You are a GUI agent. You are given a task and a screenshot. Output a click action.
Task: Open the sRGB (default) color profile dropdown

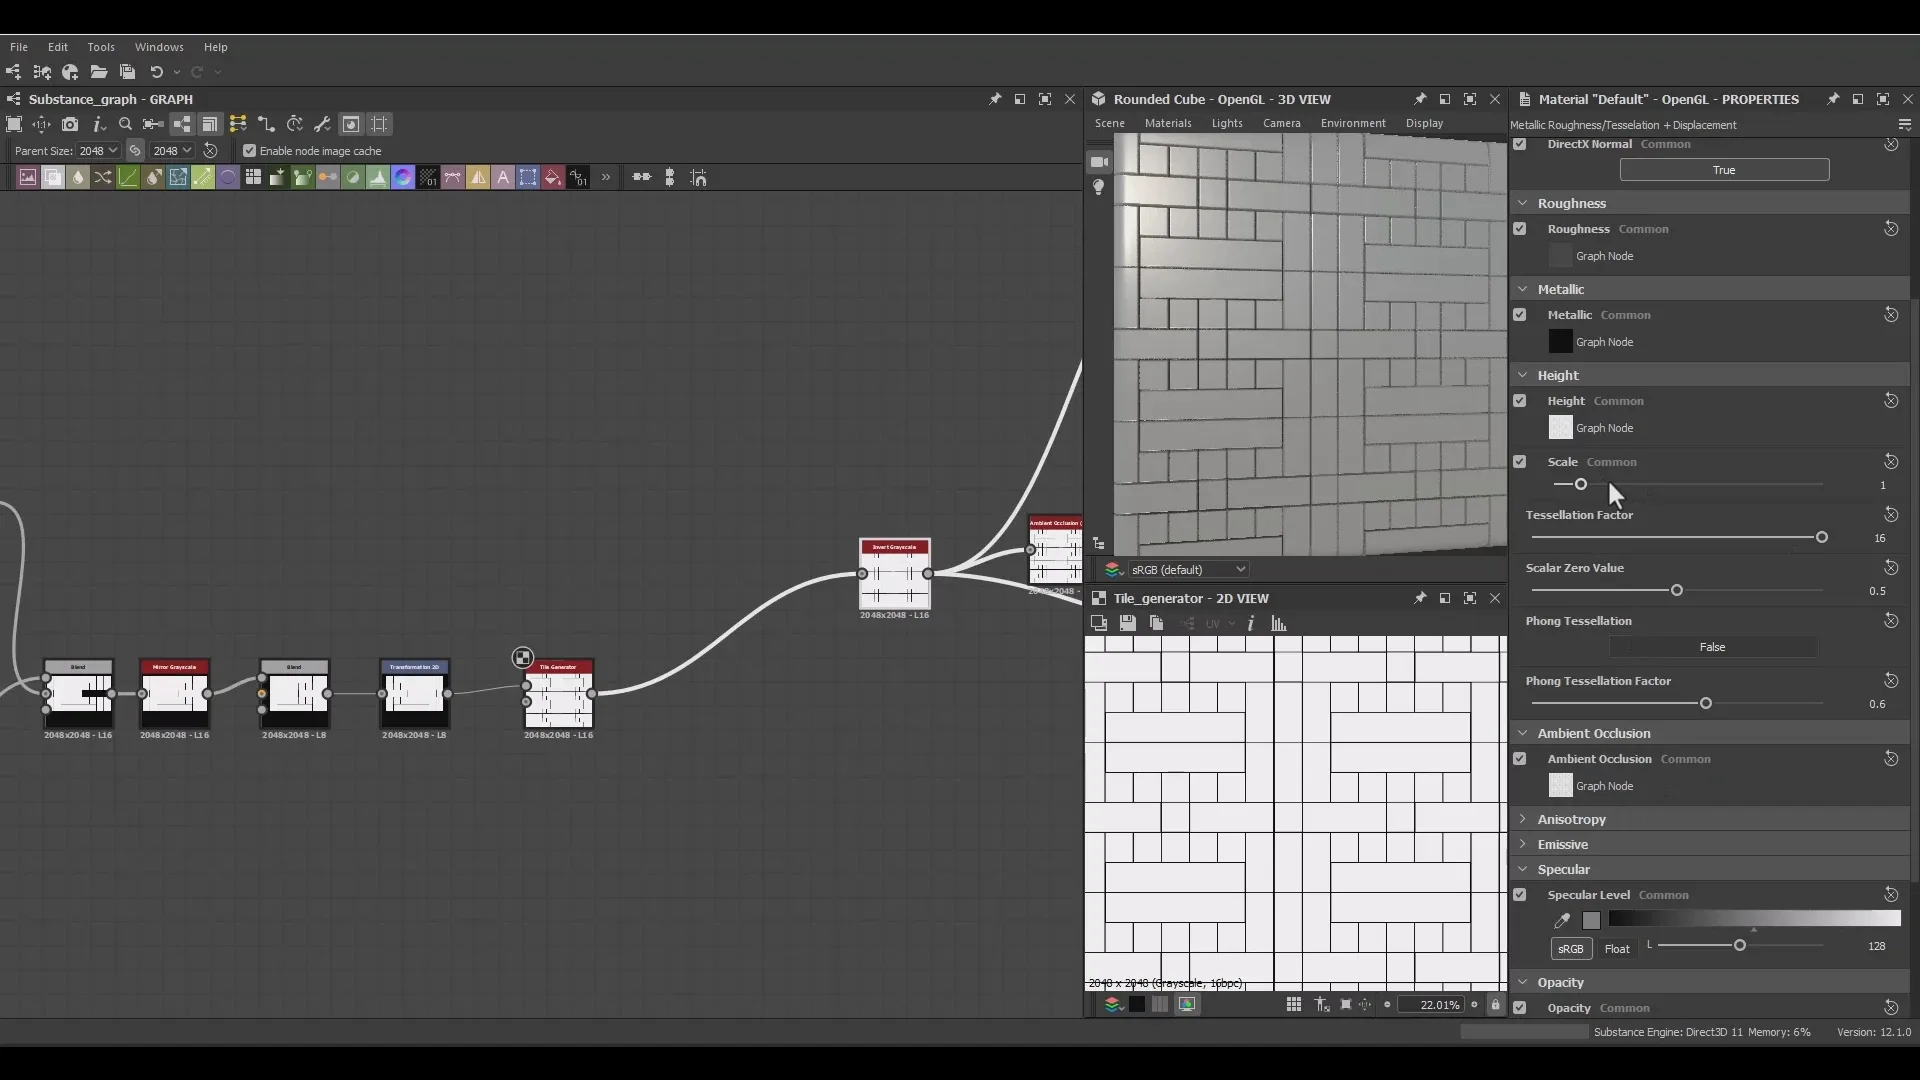pyautogui.click(x=1187, y=569)
